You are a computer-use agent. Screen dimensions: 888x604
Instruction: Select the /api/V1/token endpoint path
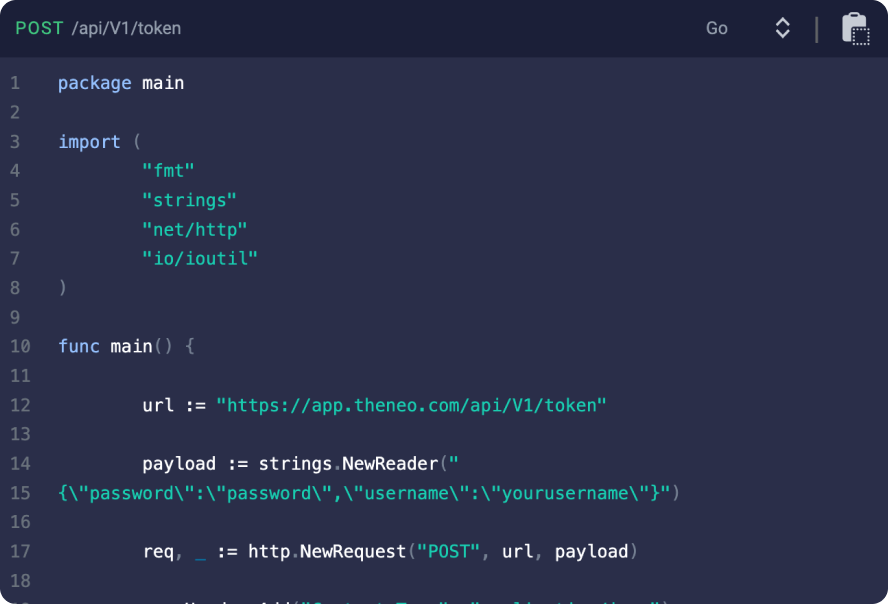tap(127, 28)
